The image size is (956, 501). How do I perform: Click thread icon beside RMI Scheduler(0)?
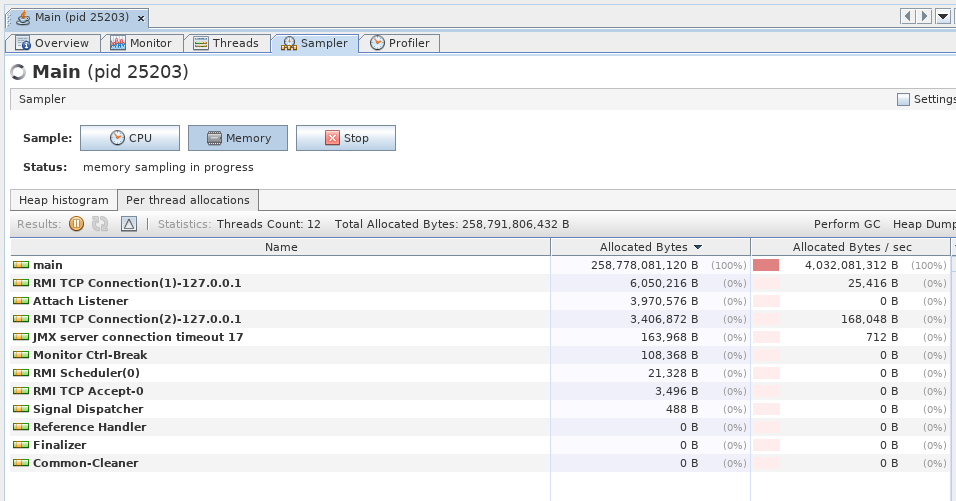coord(21,372)
